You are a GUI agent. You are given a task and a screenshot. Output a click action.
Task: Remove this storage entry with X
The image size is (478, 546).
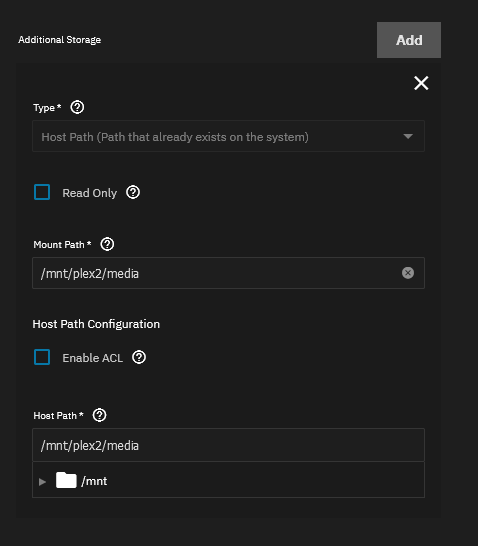point(421,83)
